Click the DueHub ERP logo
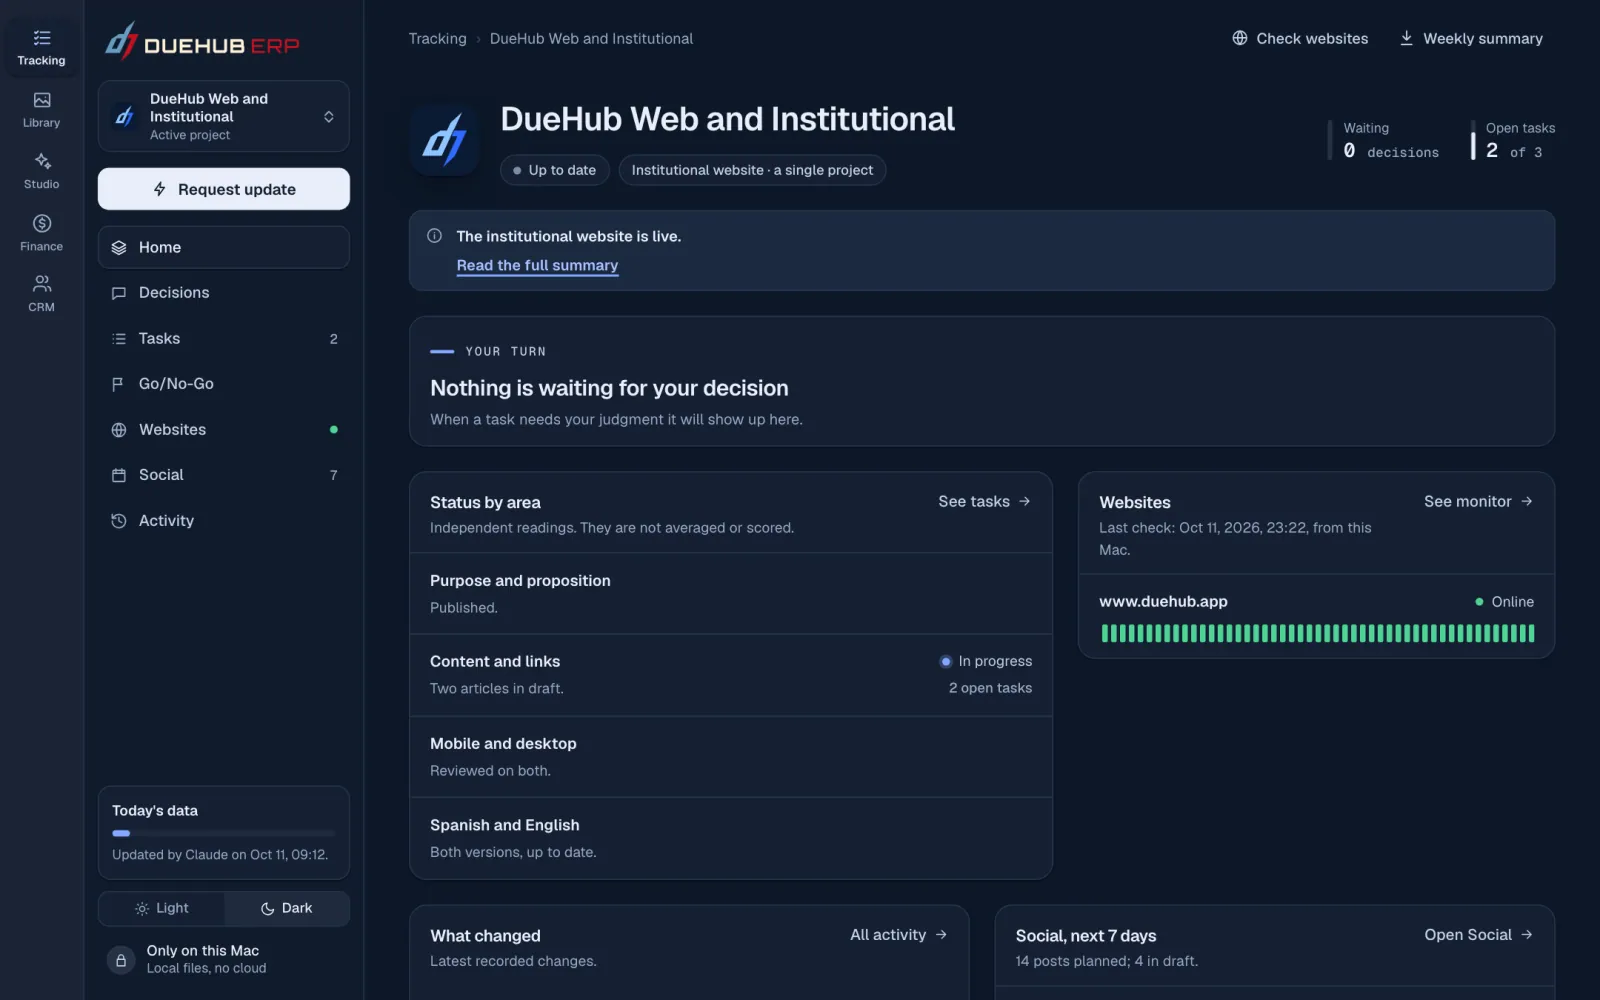 203,42
